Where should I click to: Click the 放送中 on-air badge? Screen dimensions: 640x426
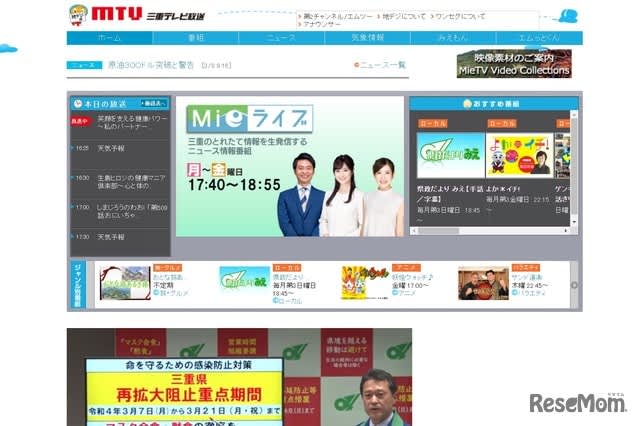[80, 121]
